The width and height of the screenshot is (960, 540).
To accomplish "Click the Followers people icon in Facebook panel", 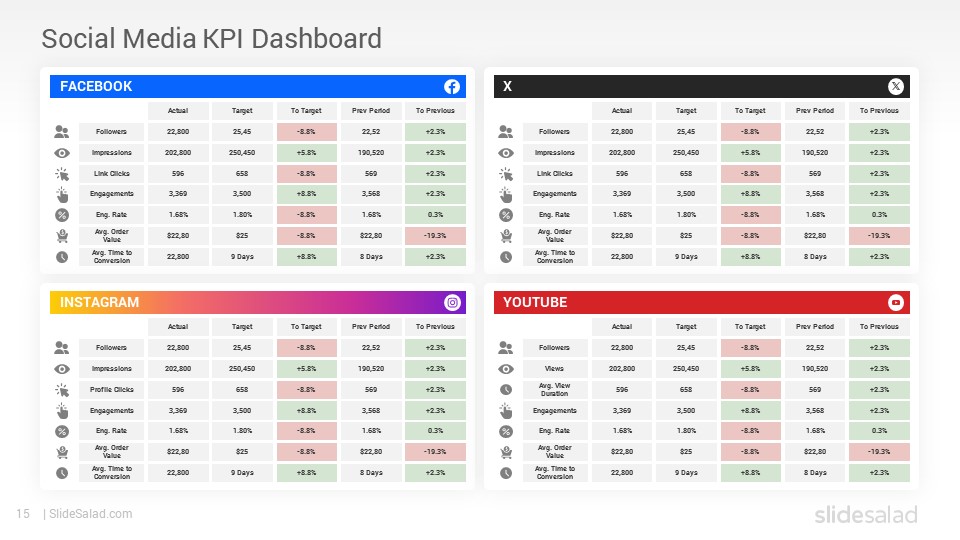I will pyautogui.click(x=62, y=132).
